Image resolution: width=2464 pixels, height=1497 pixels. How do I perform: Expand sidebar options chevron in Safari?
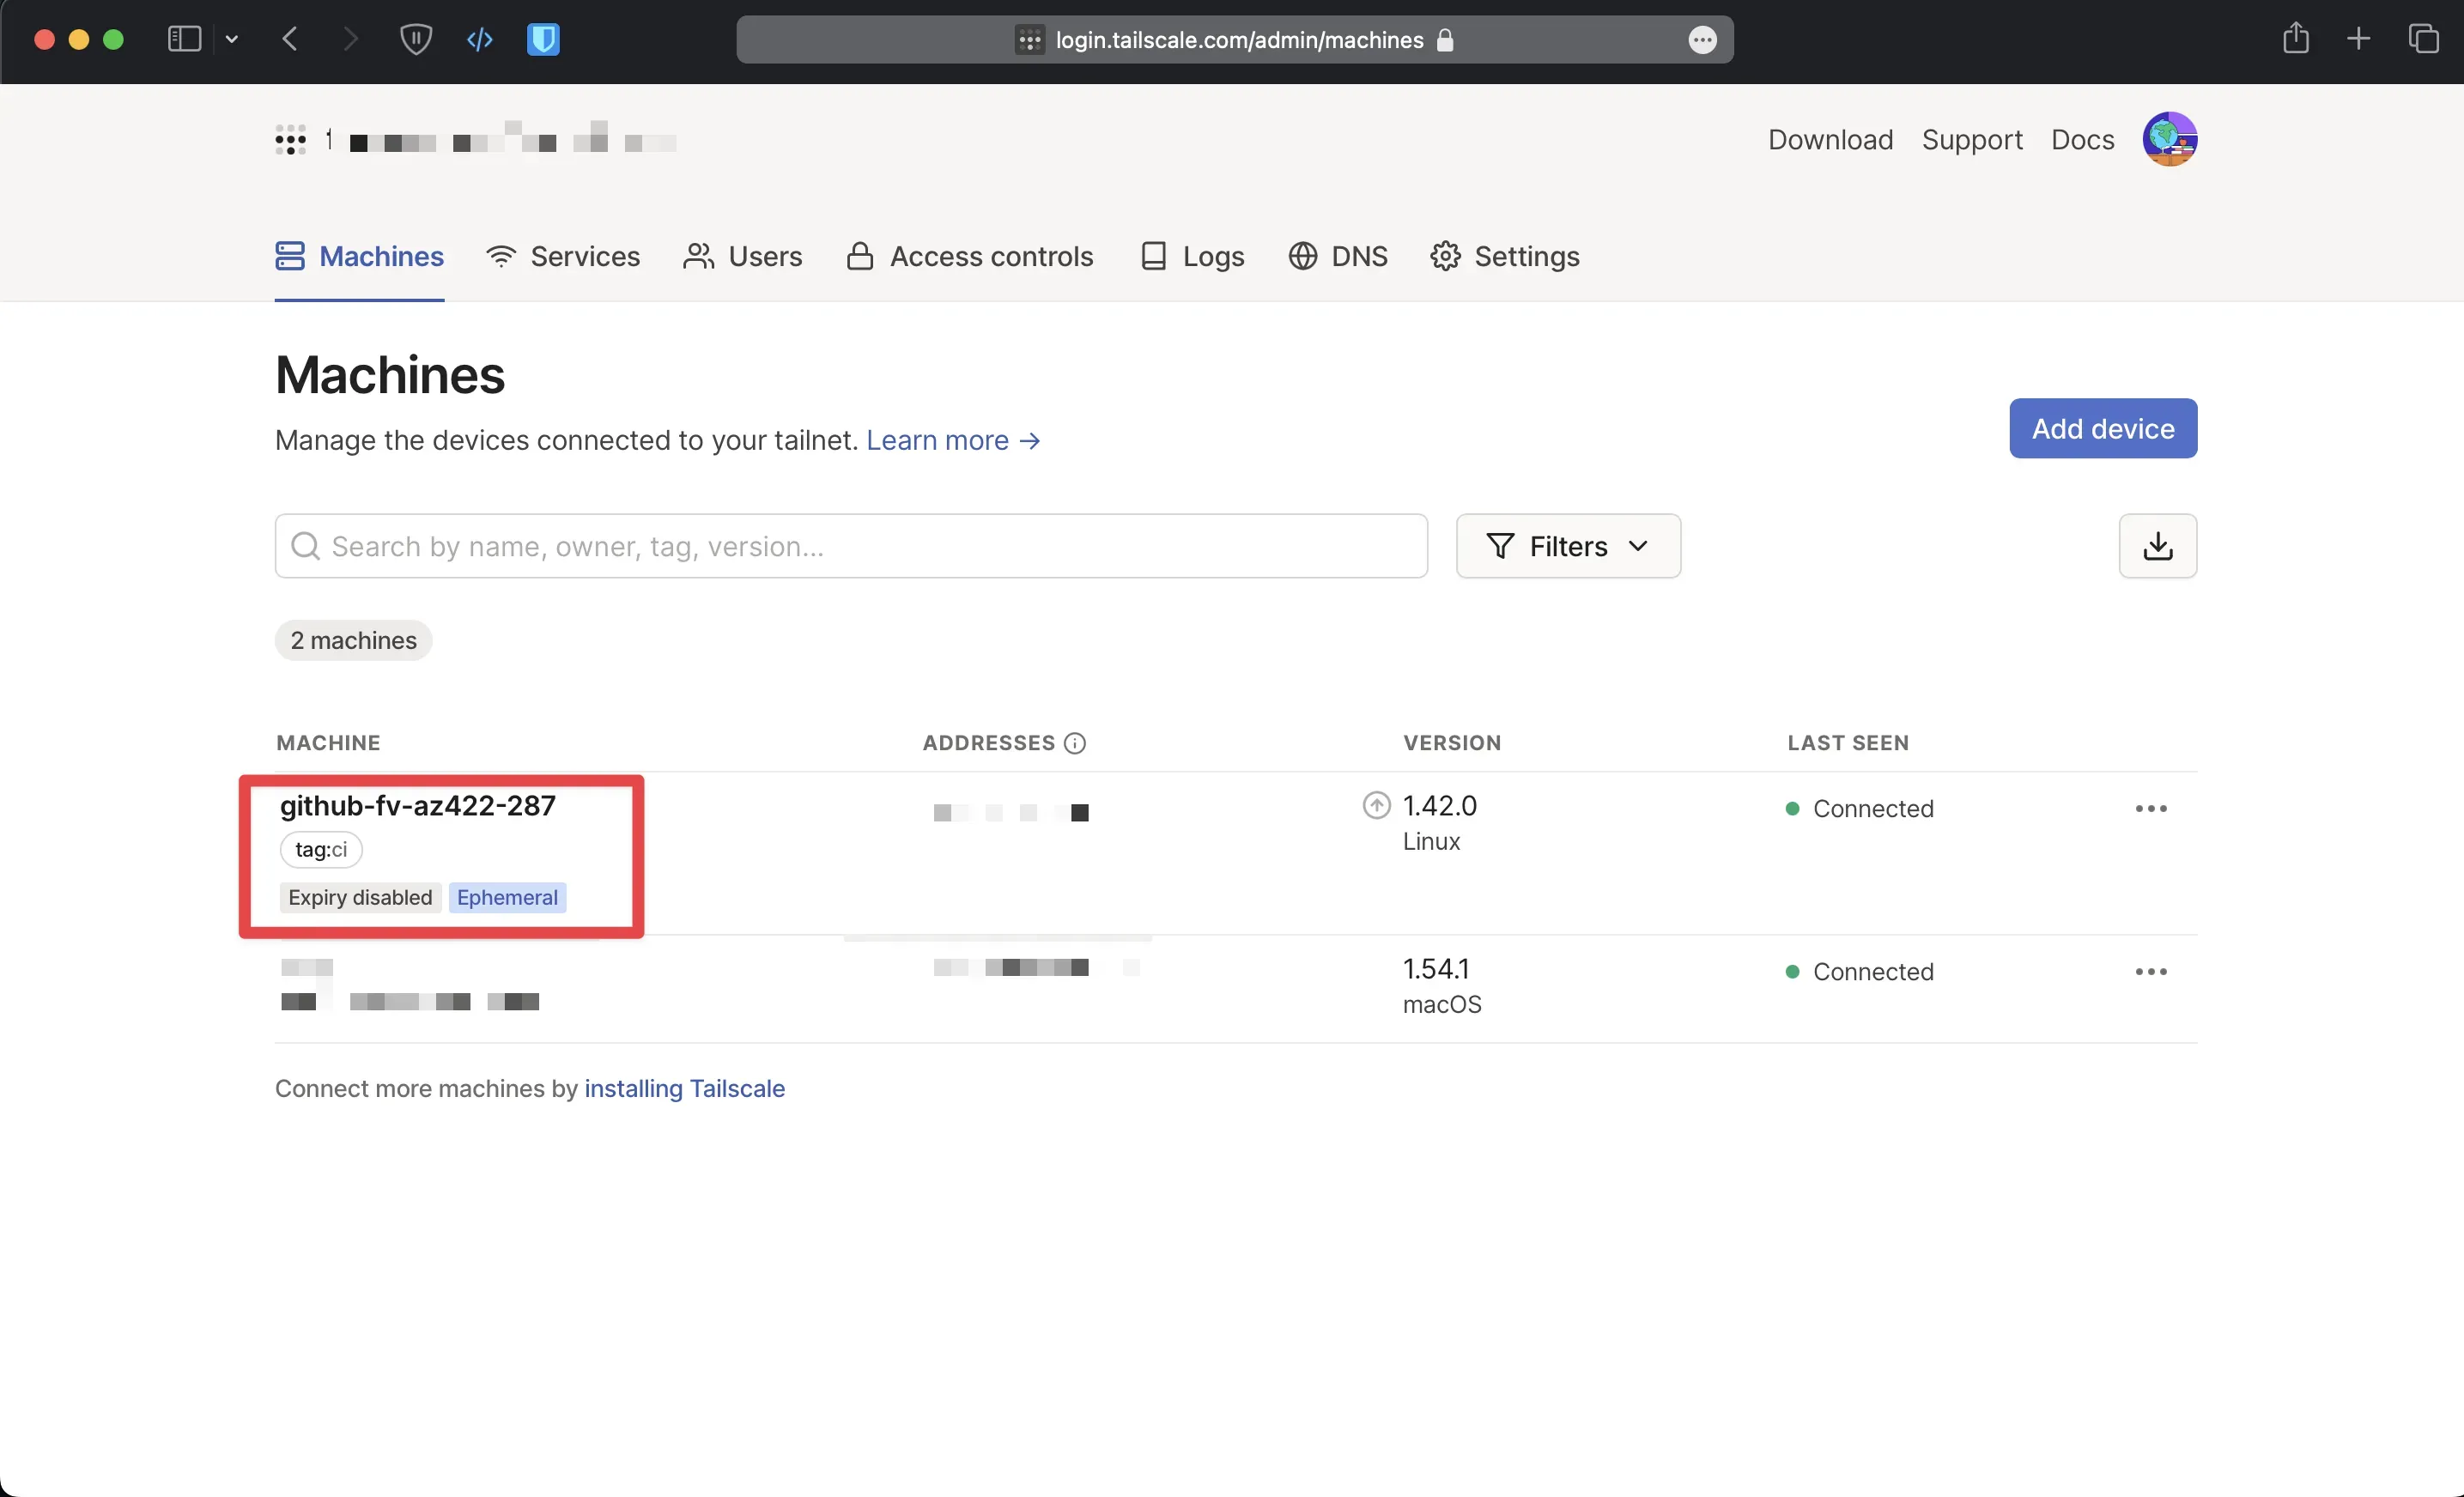pyautogui.click(x=232, y=40)
